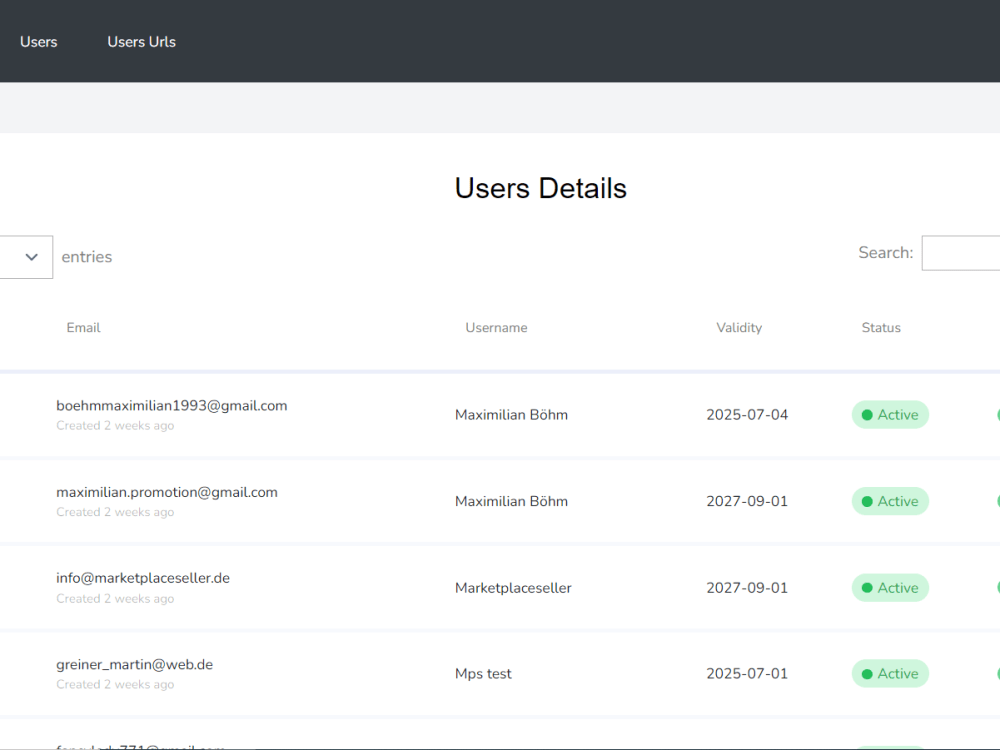Toggle Active status for the Mps test user
1000x750 pixels.
[890, 673]
